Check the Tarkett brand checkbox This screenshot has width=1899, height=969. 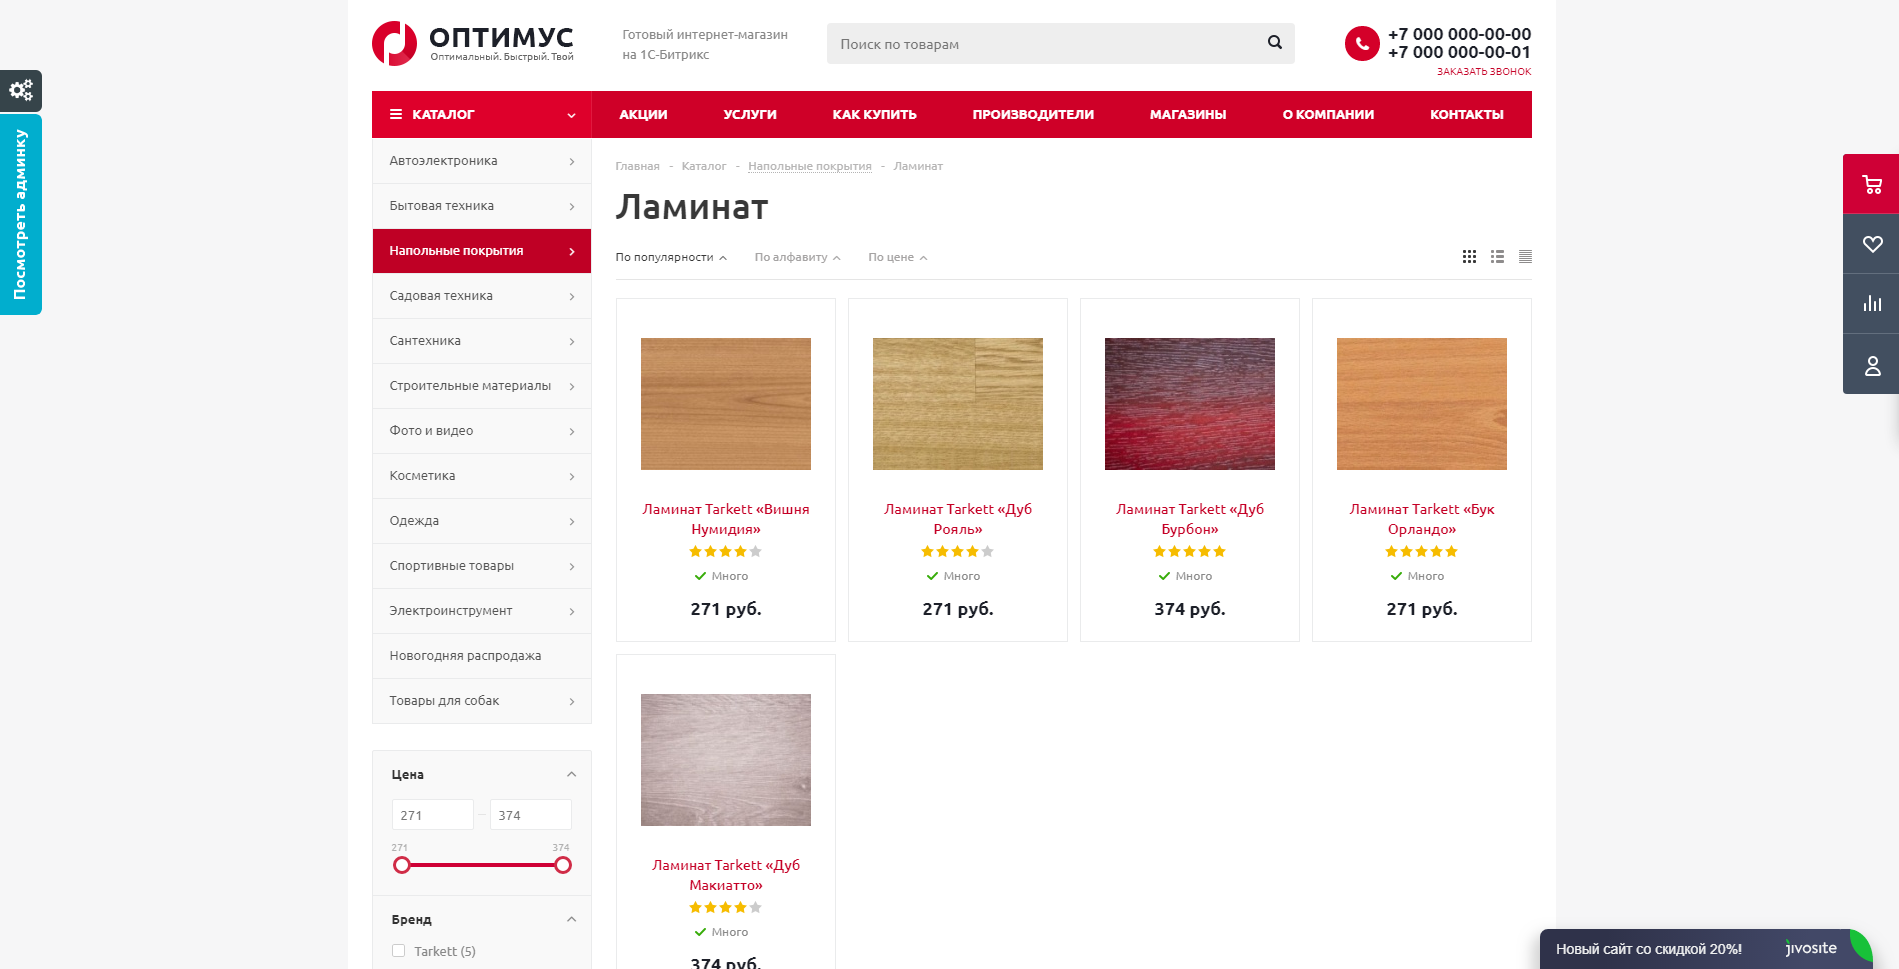398,951
